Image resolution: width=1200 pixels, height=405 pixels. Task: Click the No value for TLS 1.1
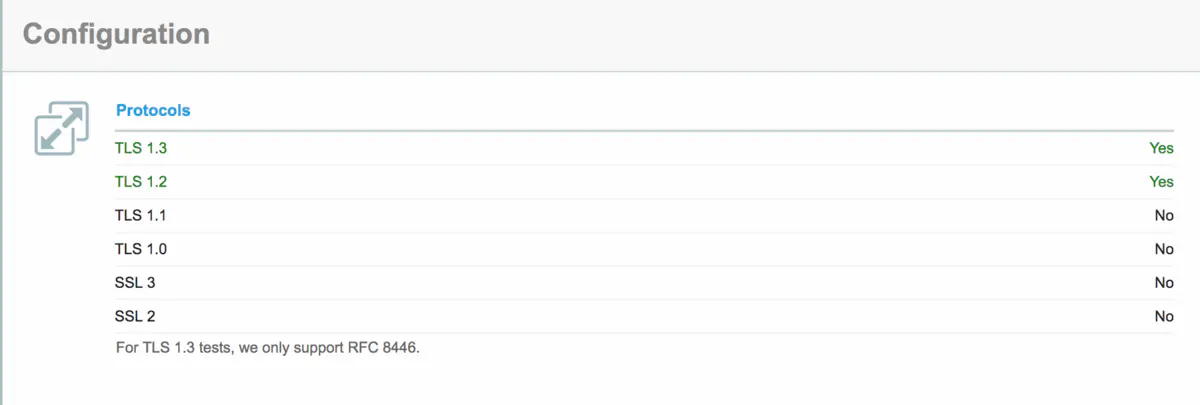1164,215
